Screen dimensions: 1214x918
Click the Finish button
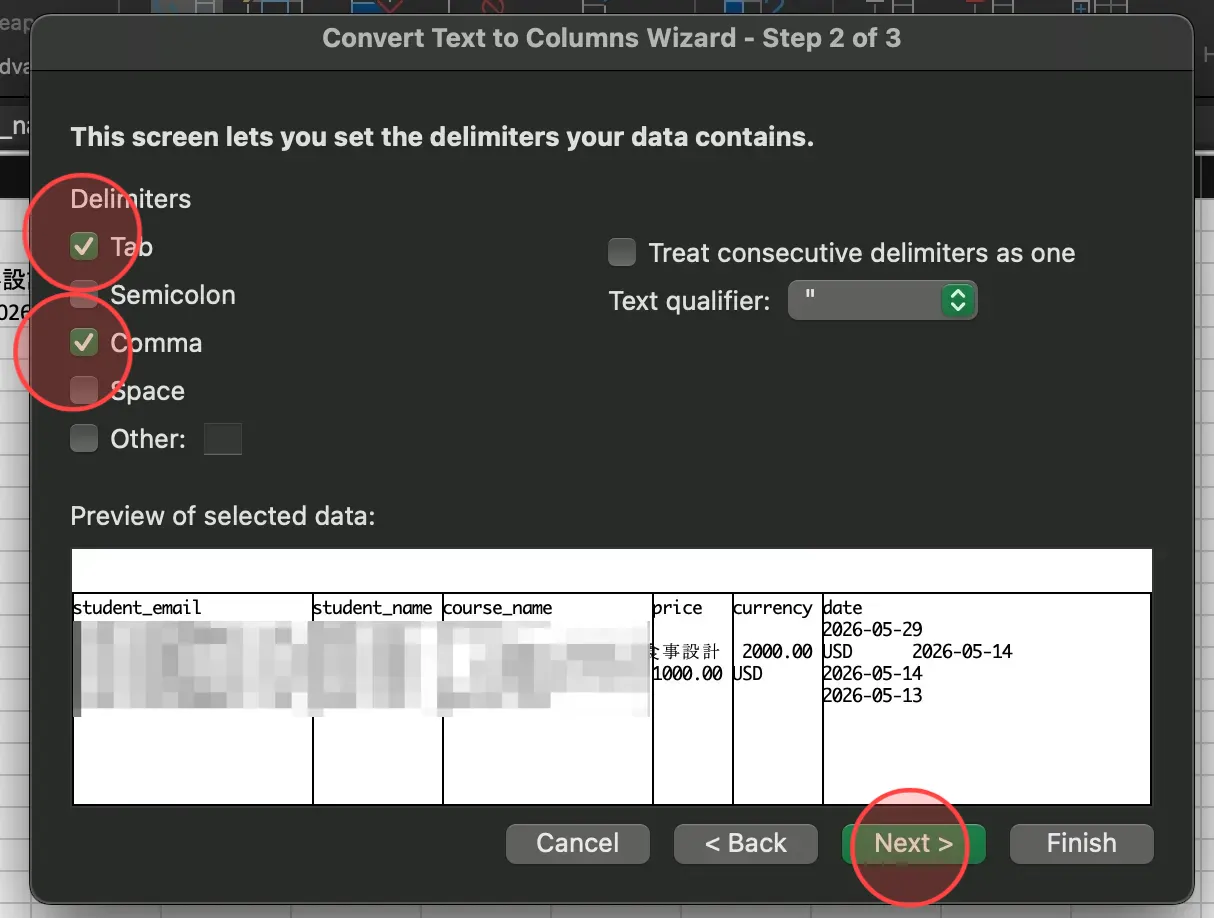click(x=1082, y=844)
